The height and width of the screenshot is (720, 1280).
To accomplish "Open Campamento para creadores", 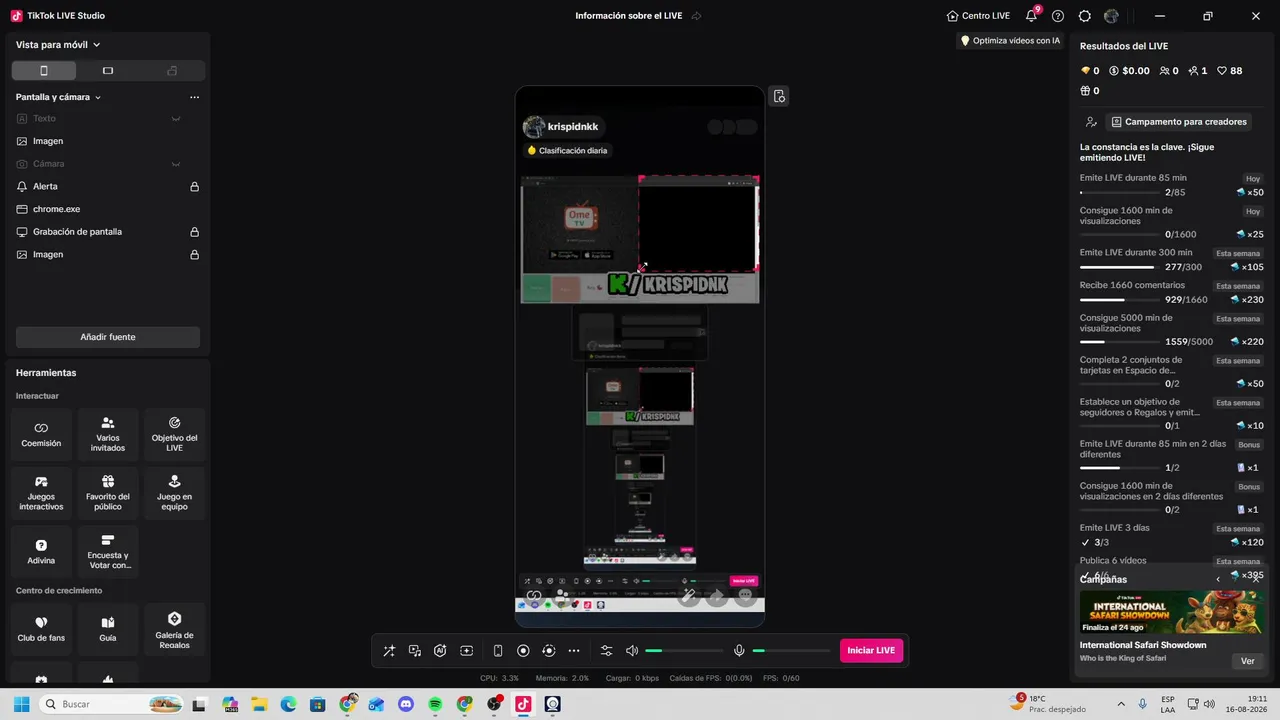I will coord(1179,122).
